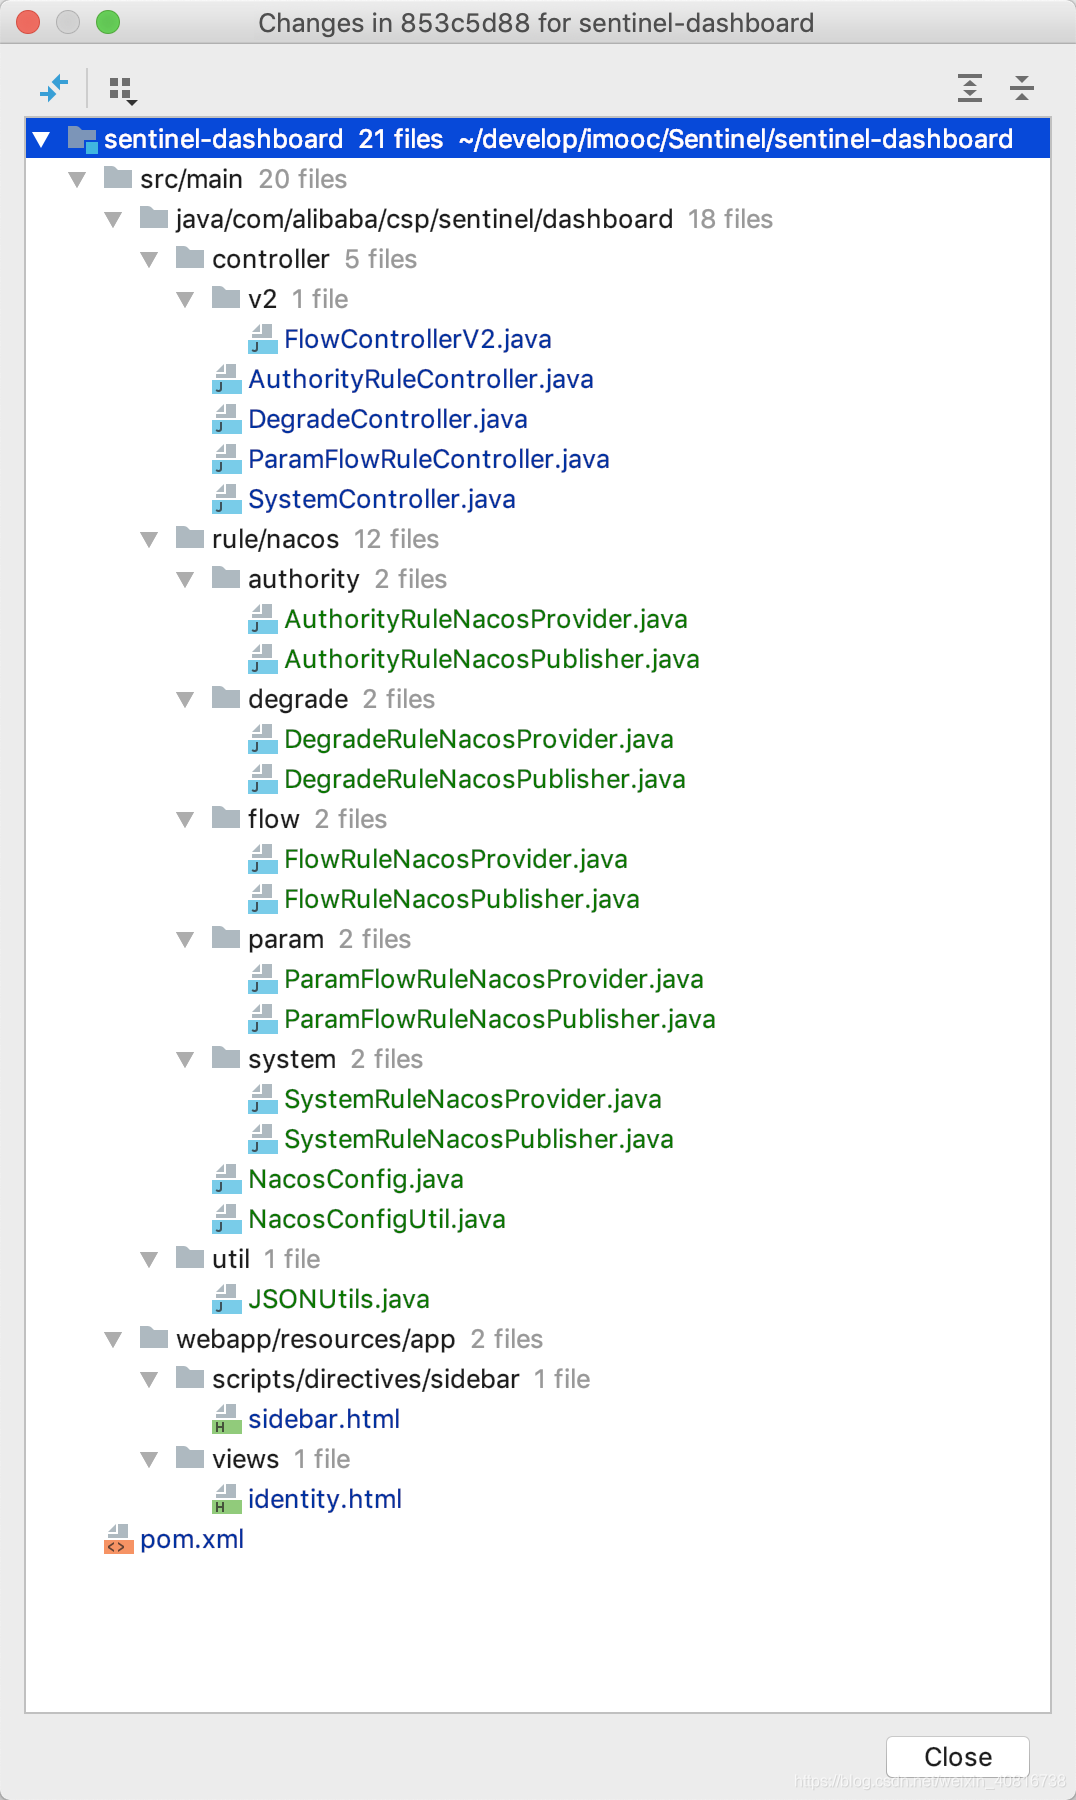Screen dimensions: 1076x1800
Task: Select NacosConfigUtil.java file name
Action: [377, 1219]
